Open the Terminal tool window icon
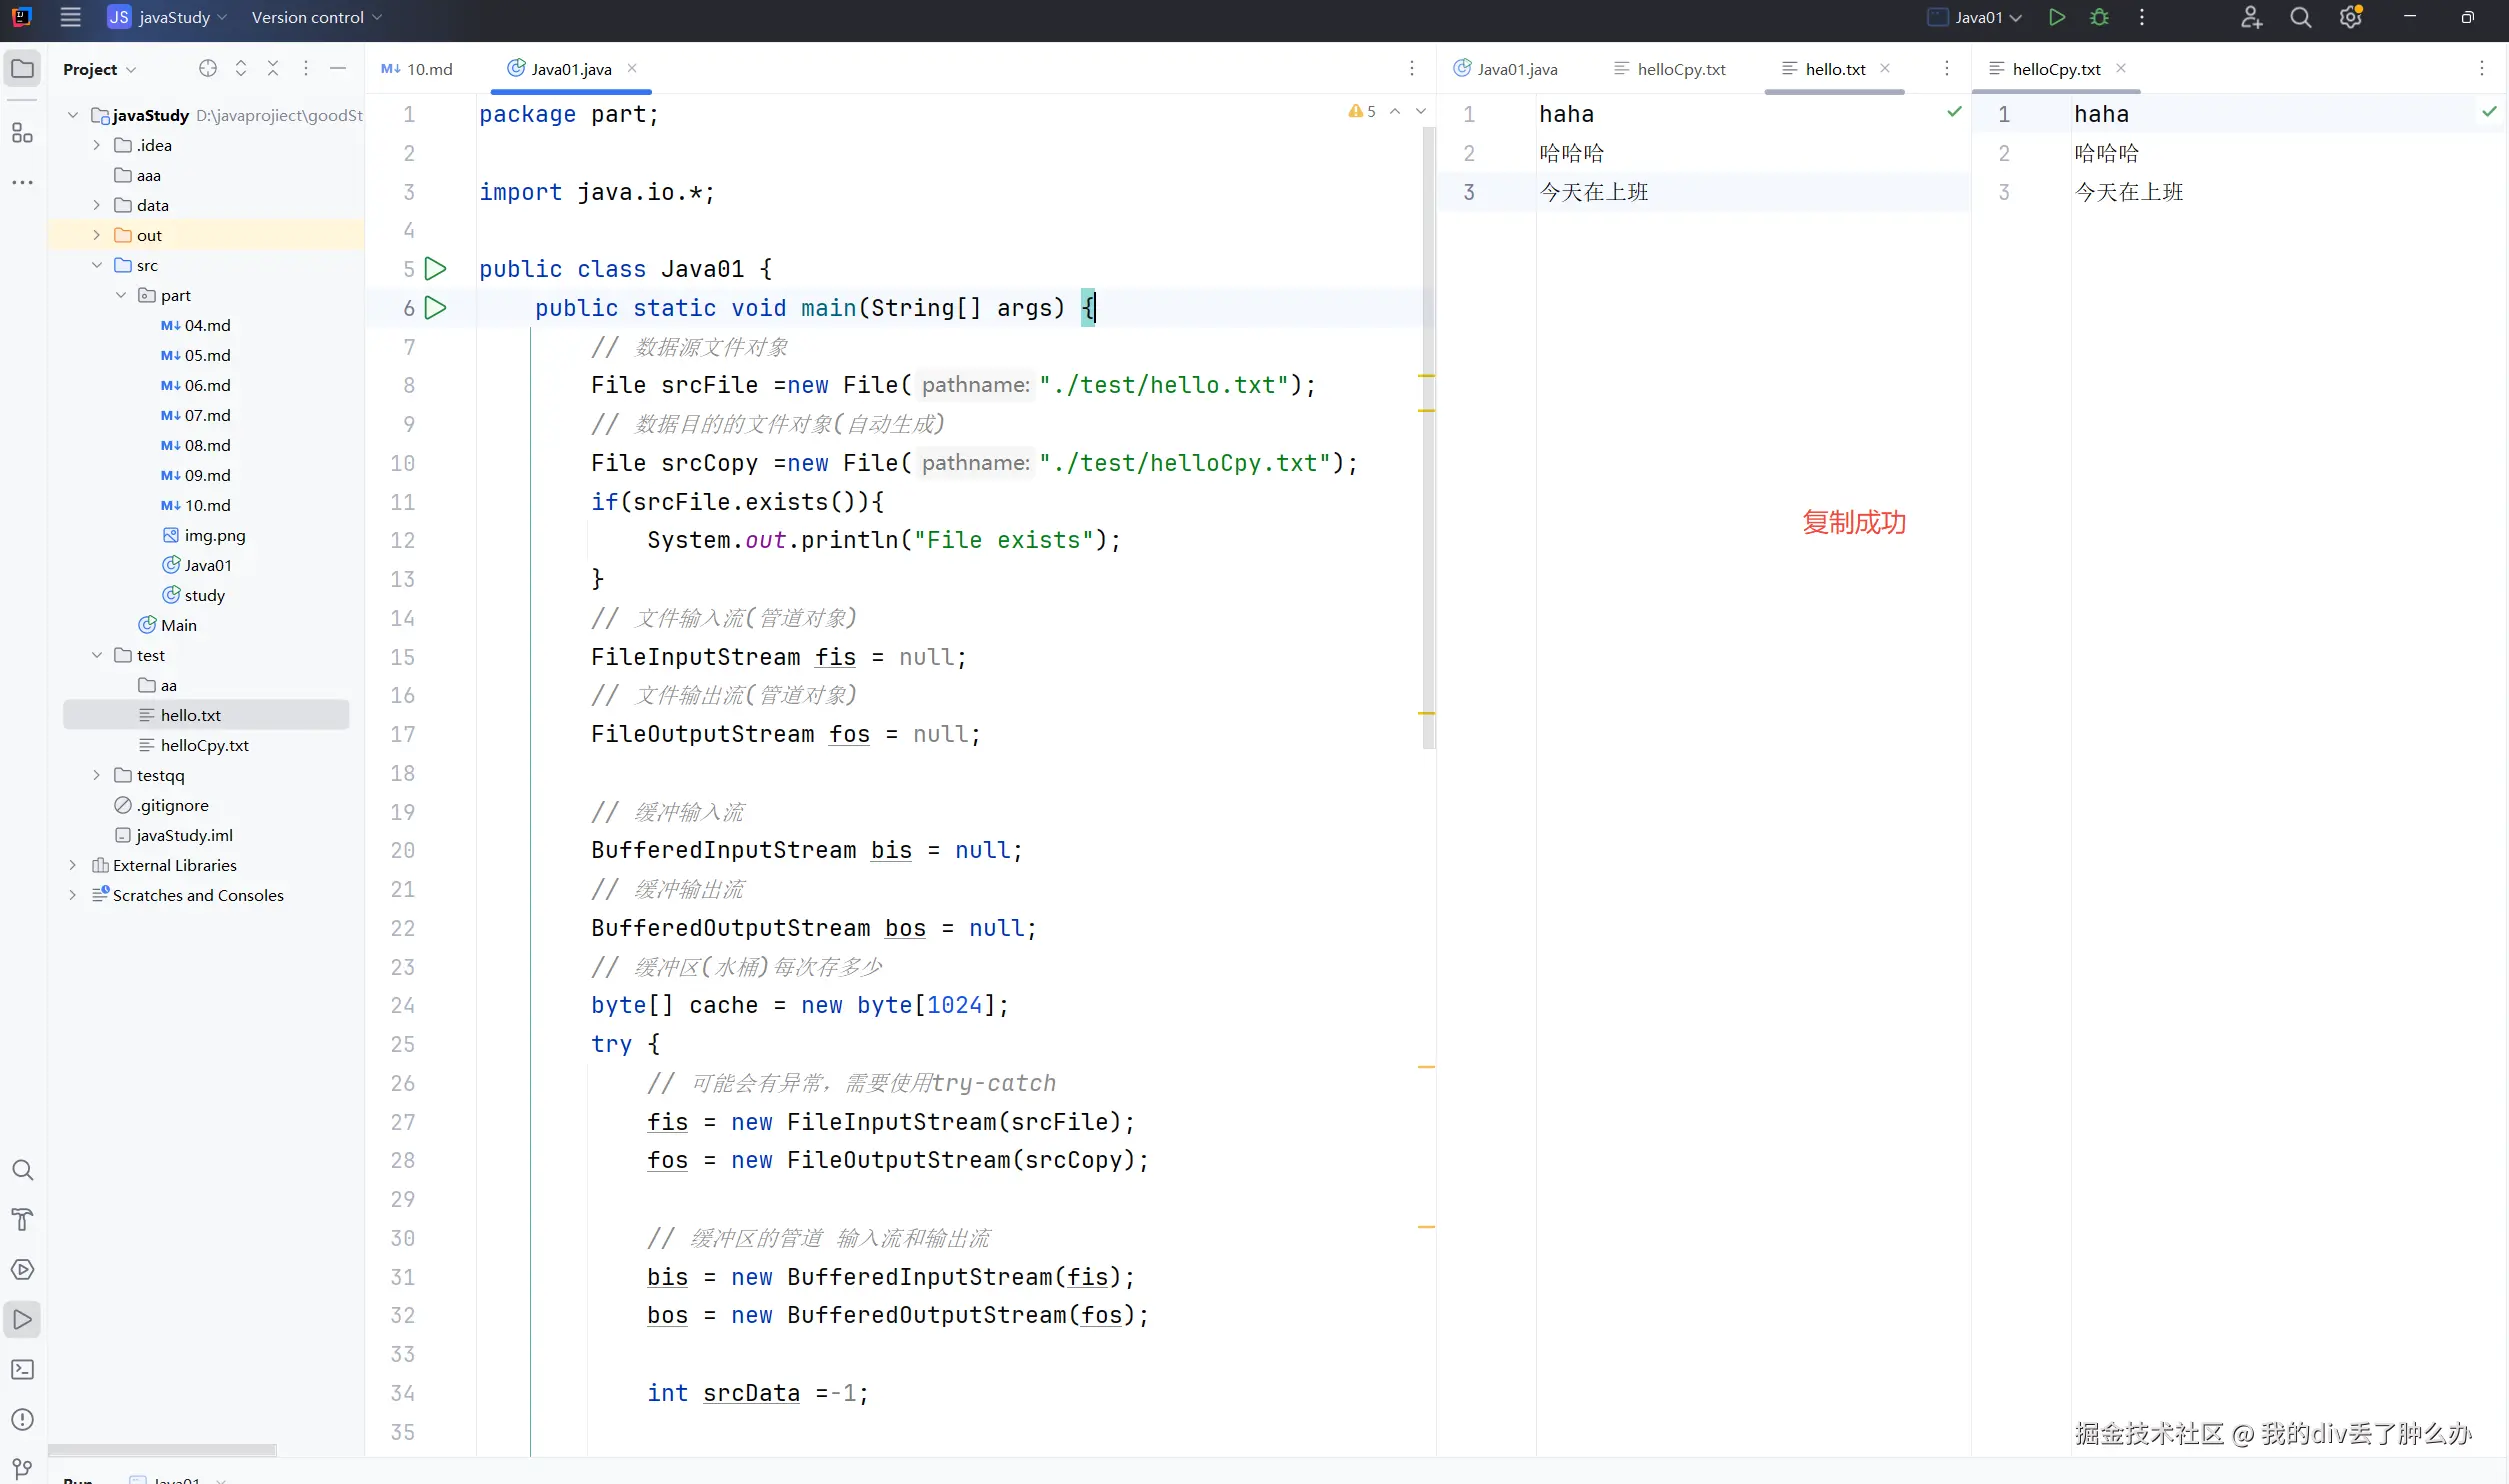 coord(22,1369)
